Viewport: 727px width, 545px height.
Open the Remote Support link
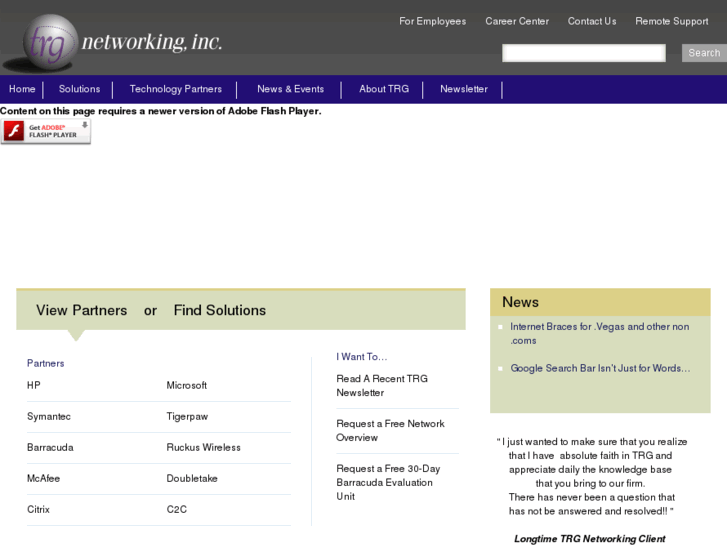(671, 21)
